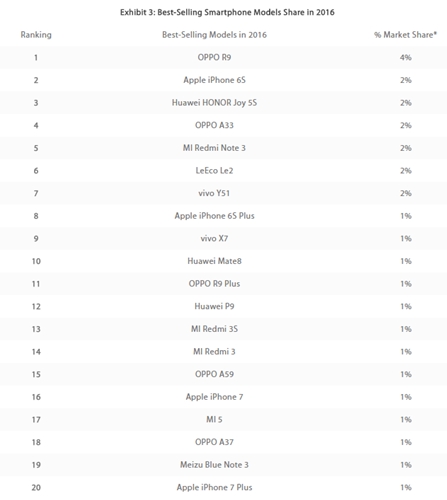Select the Ranking column header
The height and width of the screenshot is (500, 447).
coord(36,35)
